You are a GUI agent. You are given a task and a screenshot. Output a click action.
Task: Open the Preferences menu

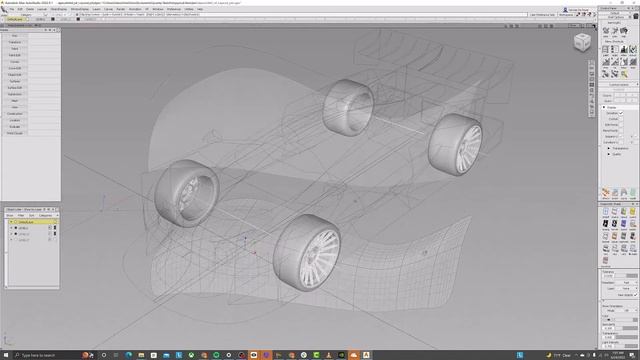[x=174, y=9]
